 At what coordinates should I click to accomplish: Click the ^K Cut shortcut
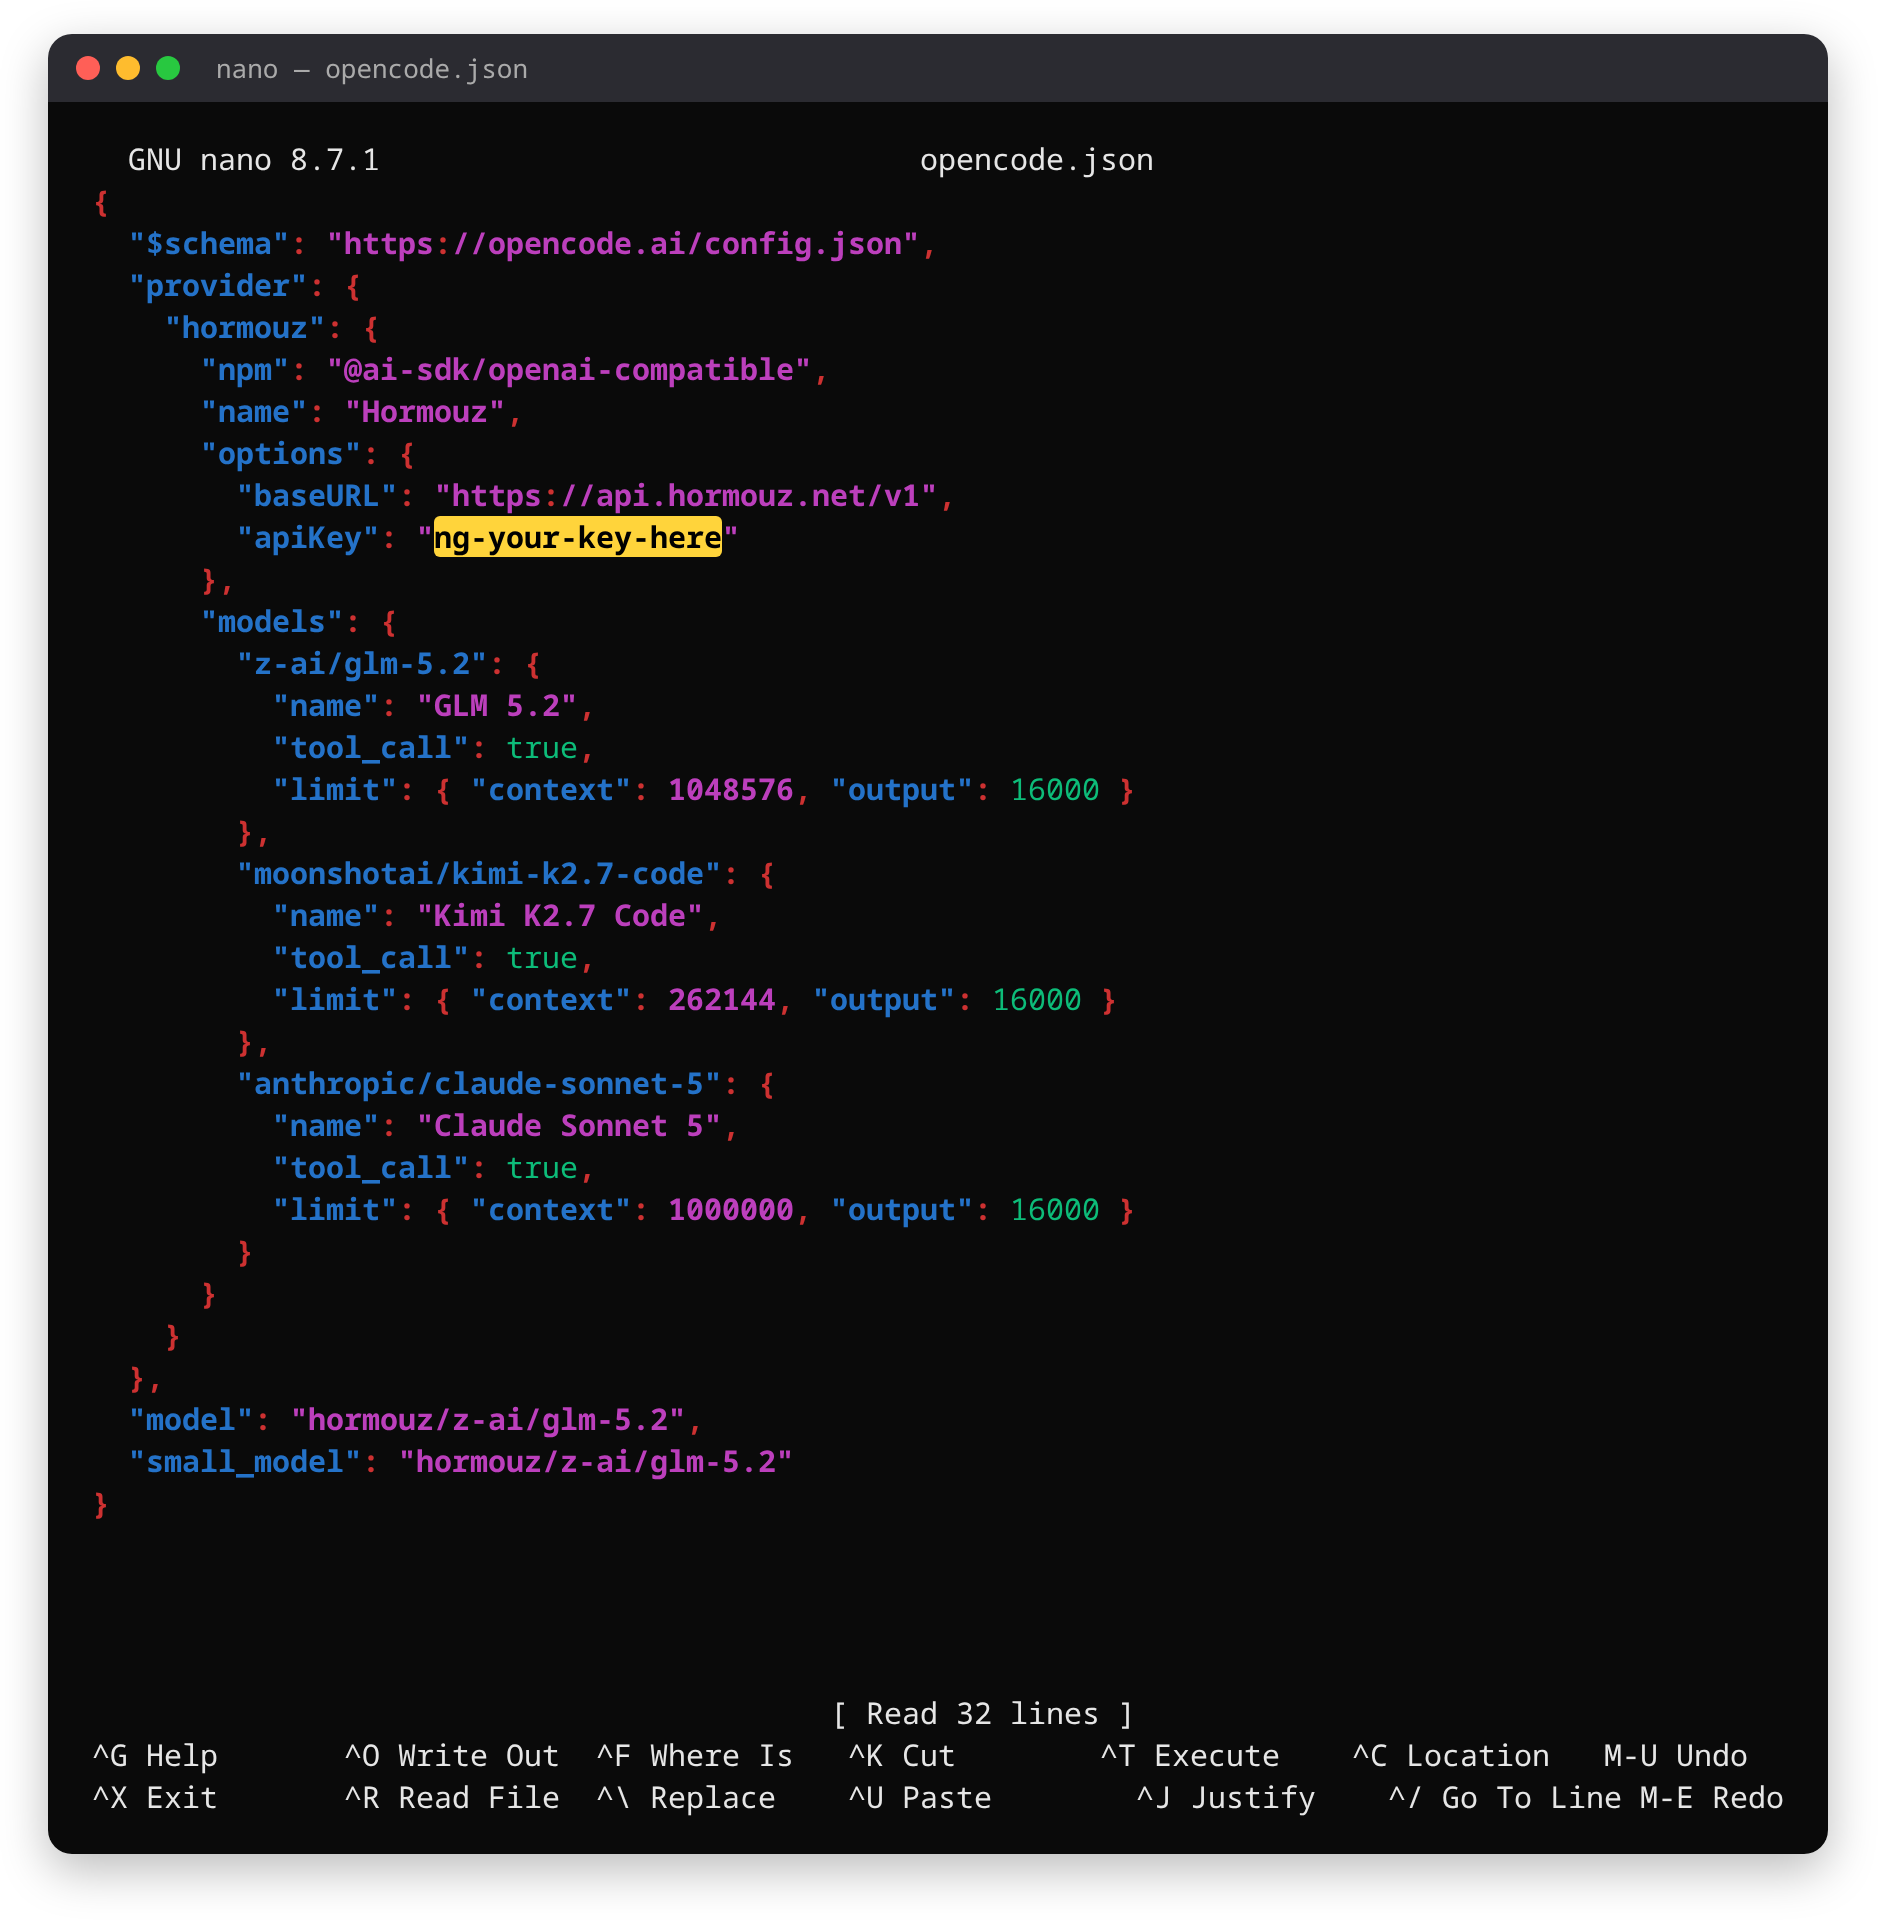coord(901,1755)
